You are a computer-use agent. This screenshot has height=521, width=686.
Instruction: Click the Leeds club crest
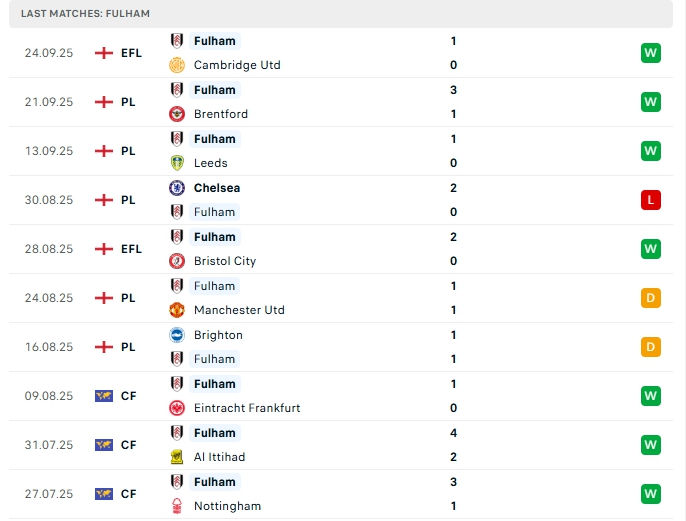[177, 163]
